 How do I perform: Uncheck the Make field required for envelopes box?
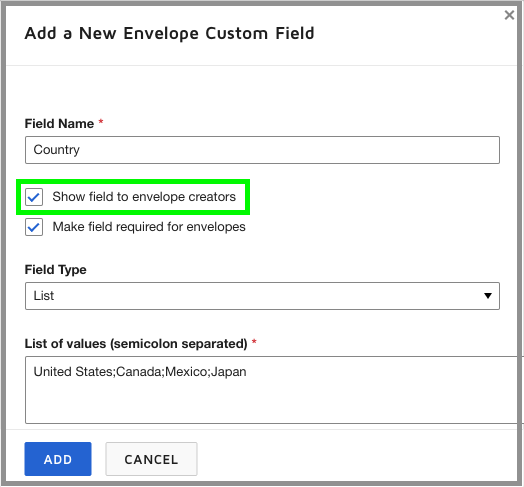34,227
